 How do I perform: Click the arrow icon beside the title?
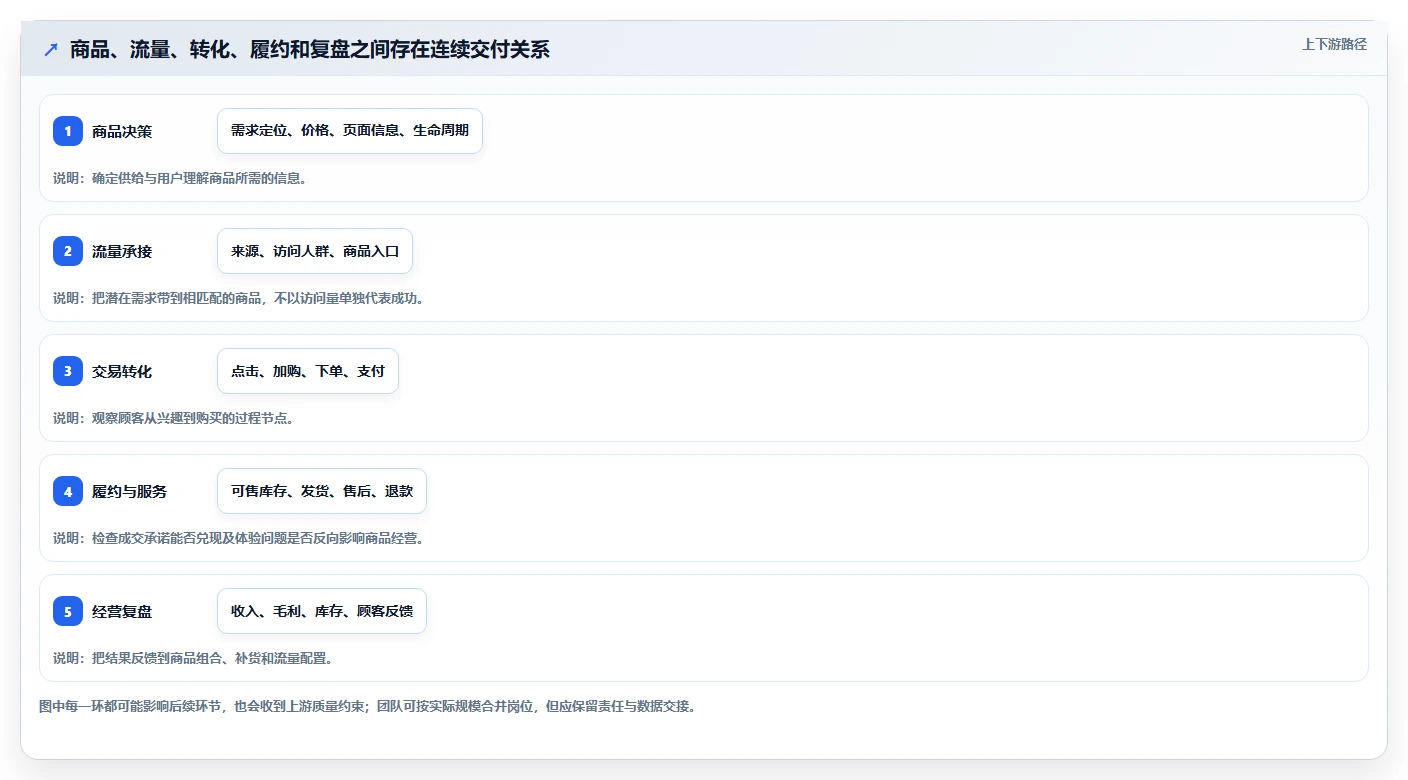pos(51,50)
